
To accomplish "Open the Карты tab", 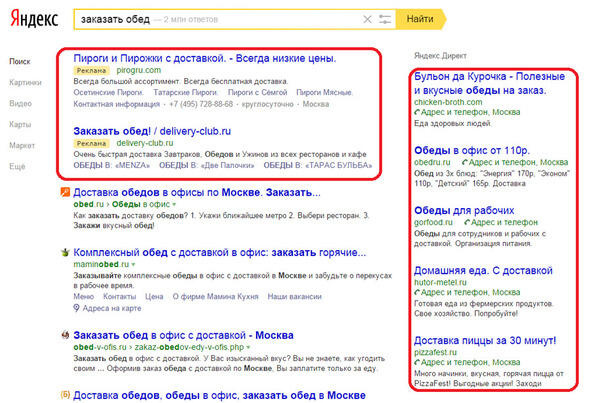I will 20,124.
